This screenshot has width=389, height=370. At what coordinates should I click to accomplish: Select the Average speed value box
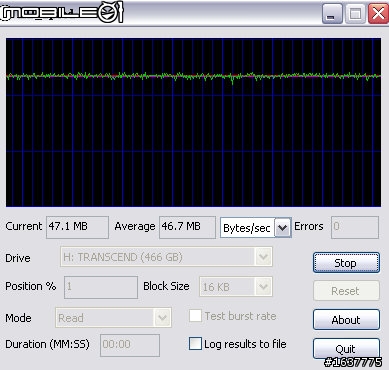click(x=187, y=227)
